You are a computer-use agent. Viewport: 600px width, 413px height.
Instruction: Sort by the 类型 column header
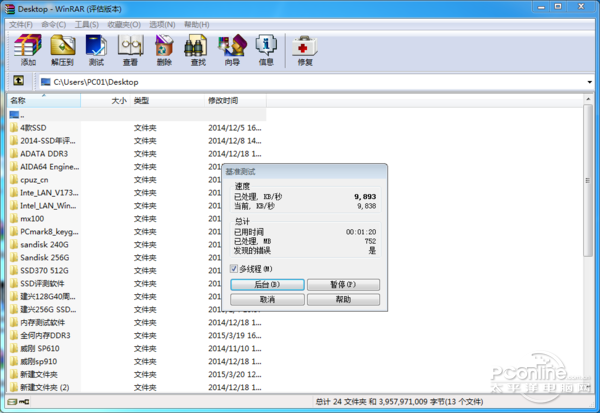[167, 101]
